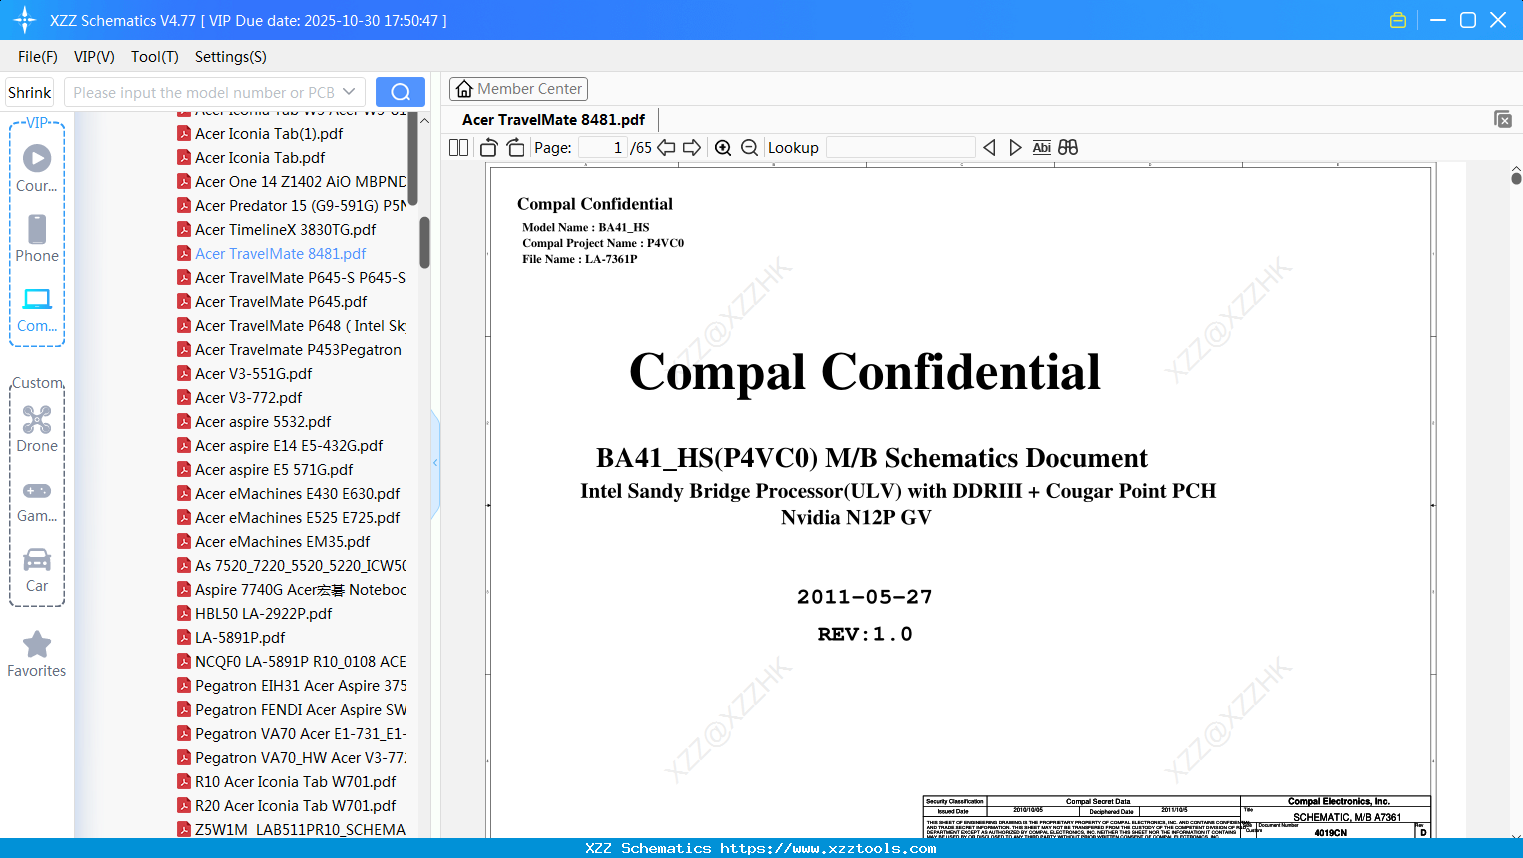The image size is (1523, 858).
Task: Open Acer TravelMate P648 file
Action: 291,326
